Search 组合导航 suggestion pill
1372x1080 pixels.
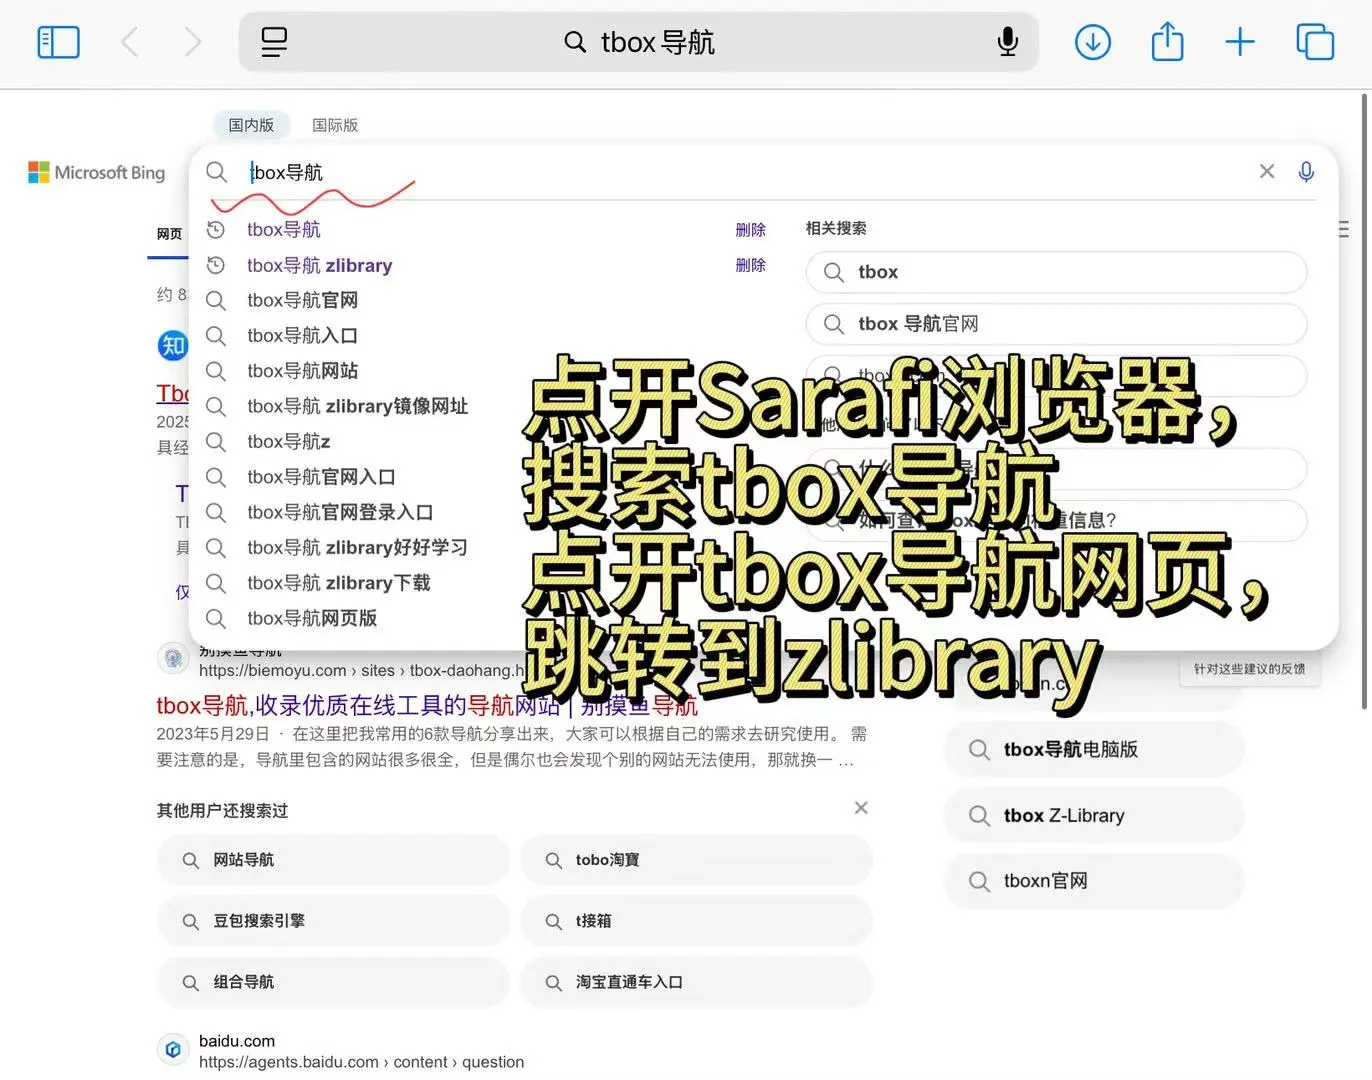pos(333,982)
